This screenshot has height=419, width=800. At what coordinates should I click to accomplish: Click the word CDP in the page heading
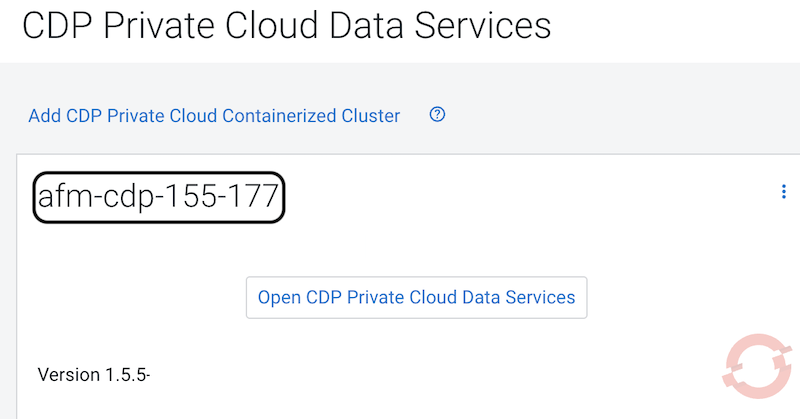[62, 26]
